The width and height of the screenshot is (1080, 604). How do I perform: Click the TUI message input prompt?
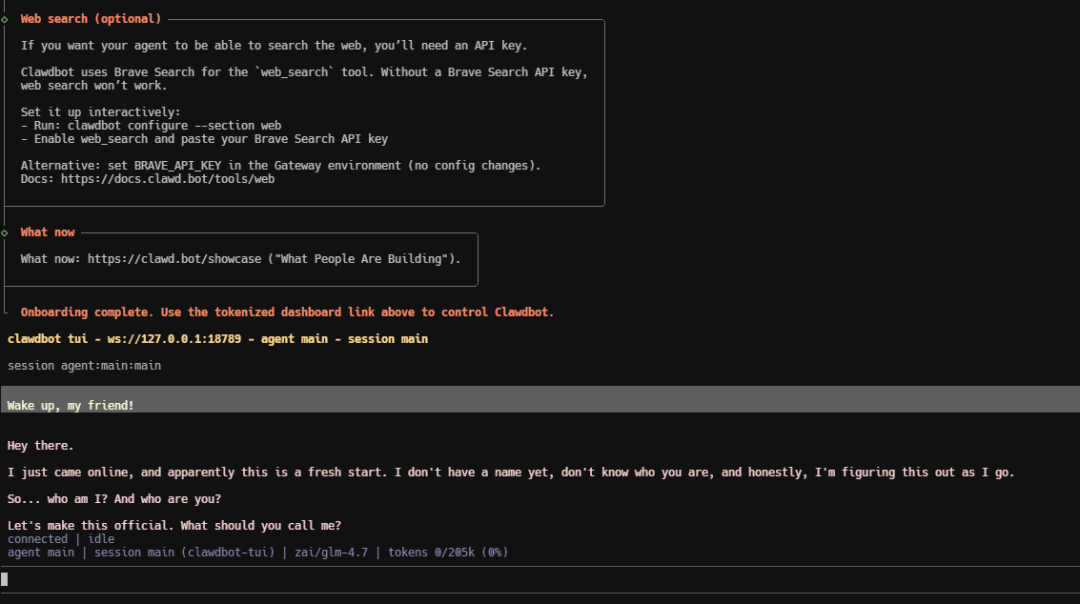(x=540, y=579)
